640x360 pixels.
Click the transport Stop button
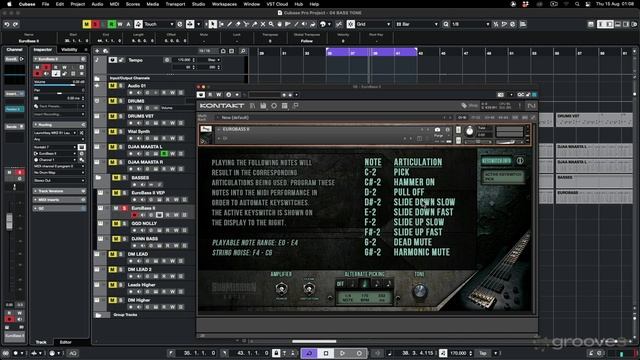[x=326, y=353]
